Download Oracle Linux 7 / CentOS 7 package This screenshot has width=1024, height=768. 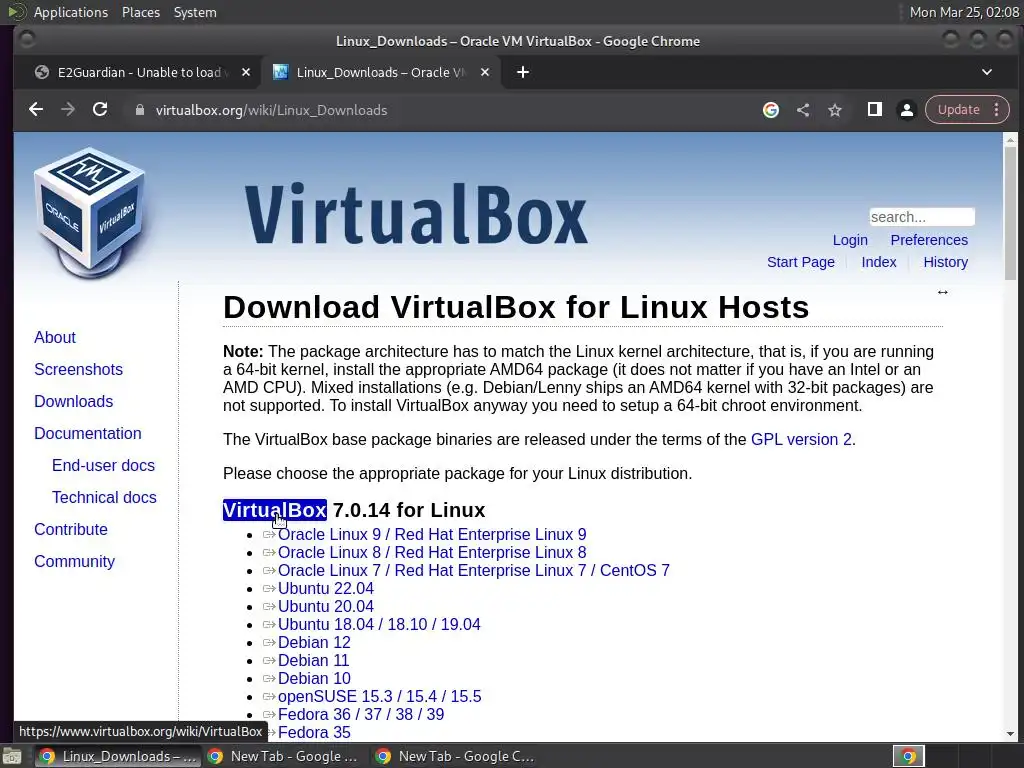point(473,571)
